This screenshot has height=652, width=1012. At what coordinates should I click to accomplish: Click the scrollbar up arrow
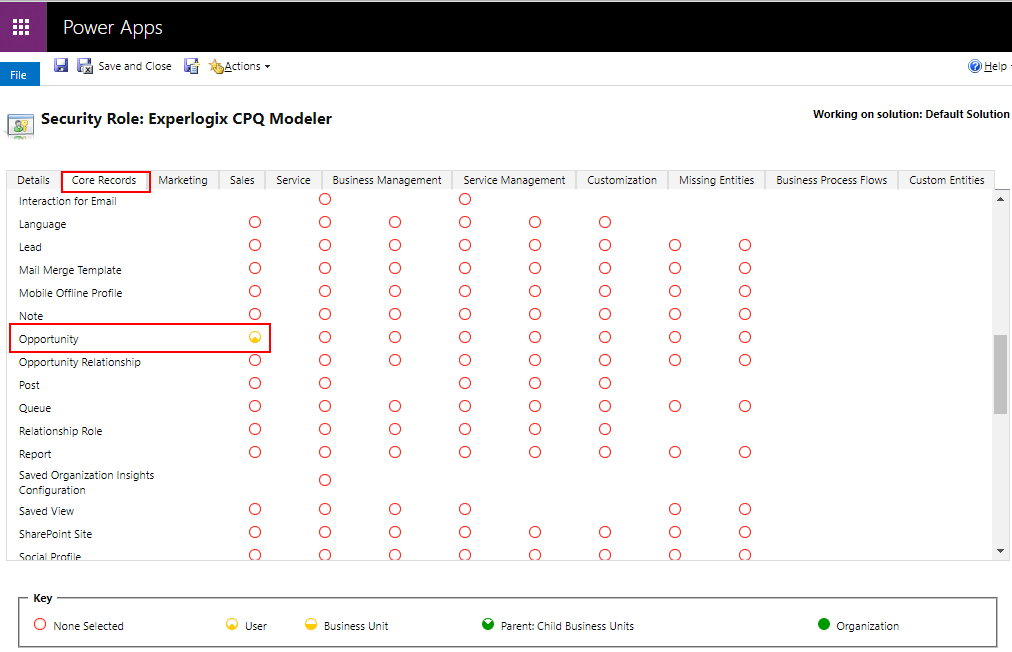click(1000, 199)
